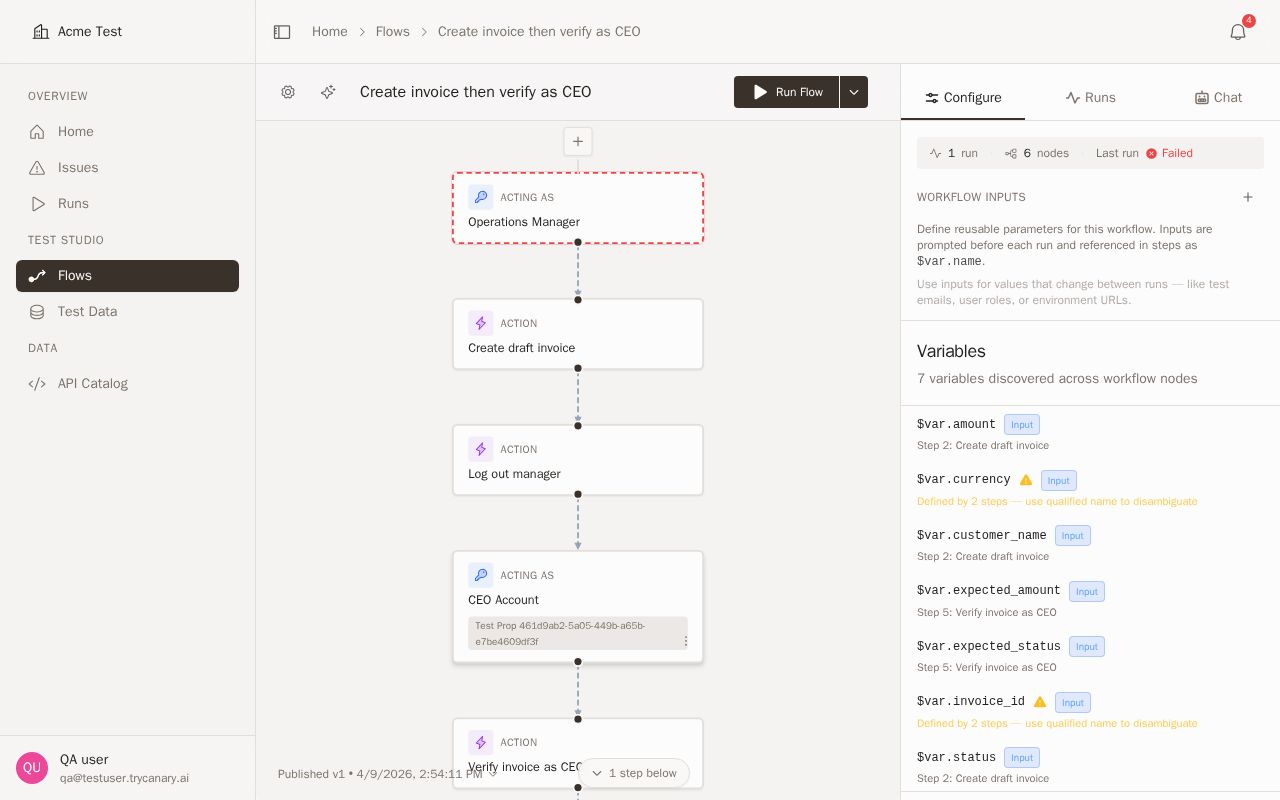1280x800 pixels.
Task: Click the 6 nodes count
Action: 1037,153
